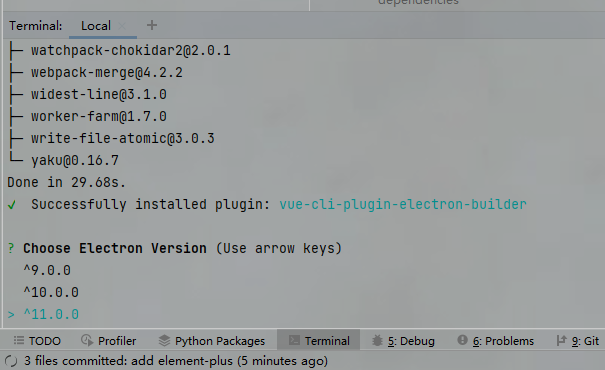Open the Profiler tool window
This screenshot has width=605, height=370.
pos(108,341)
